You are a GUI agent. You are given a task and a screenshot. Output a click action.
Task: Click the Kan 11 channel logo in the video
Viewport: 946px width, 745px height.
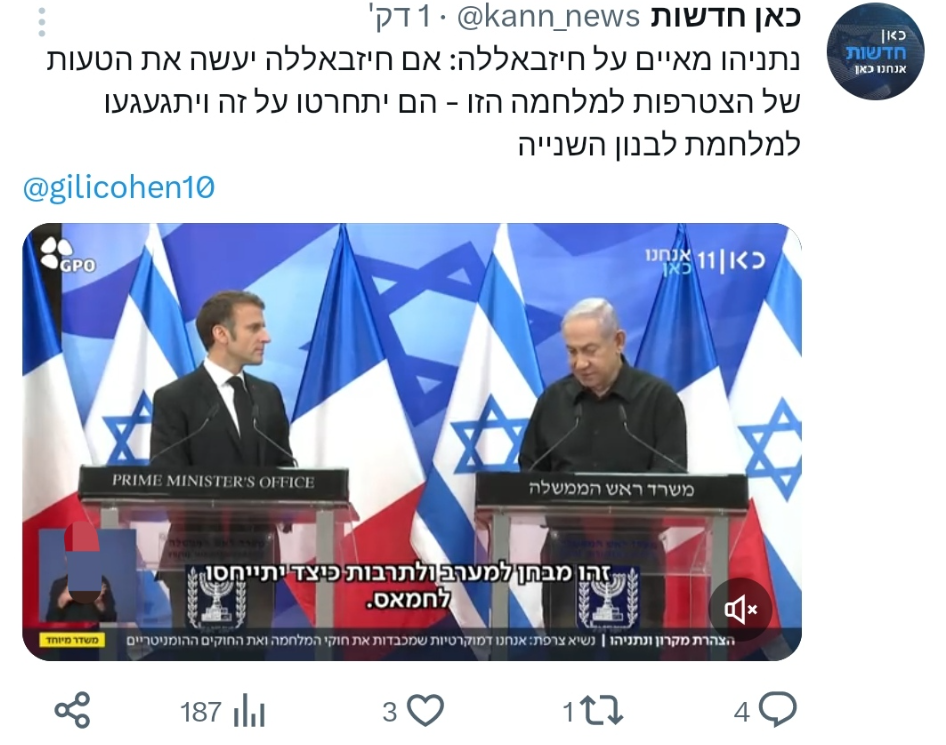705,261
